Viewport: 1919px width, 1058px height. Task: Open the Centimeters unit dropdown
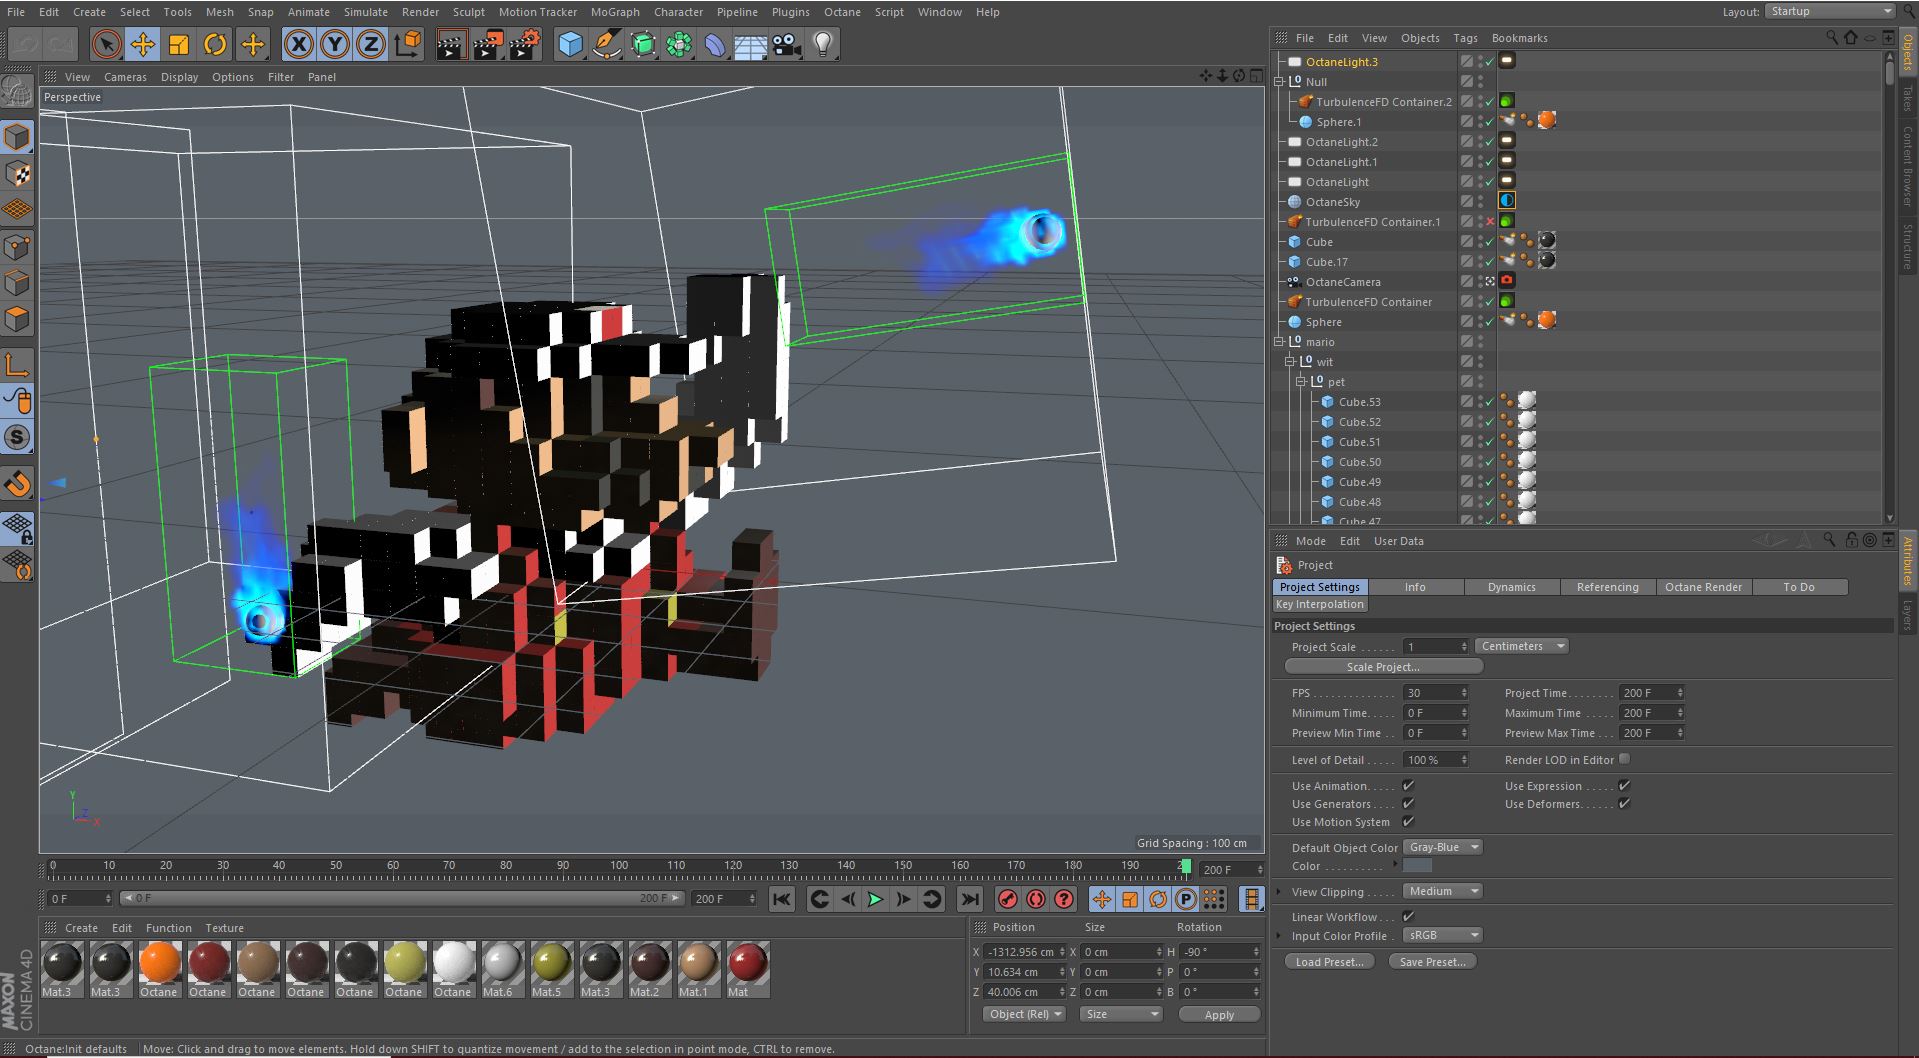point(1521,646)
